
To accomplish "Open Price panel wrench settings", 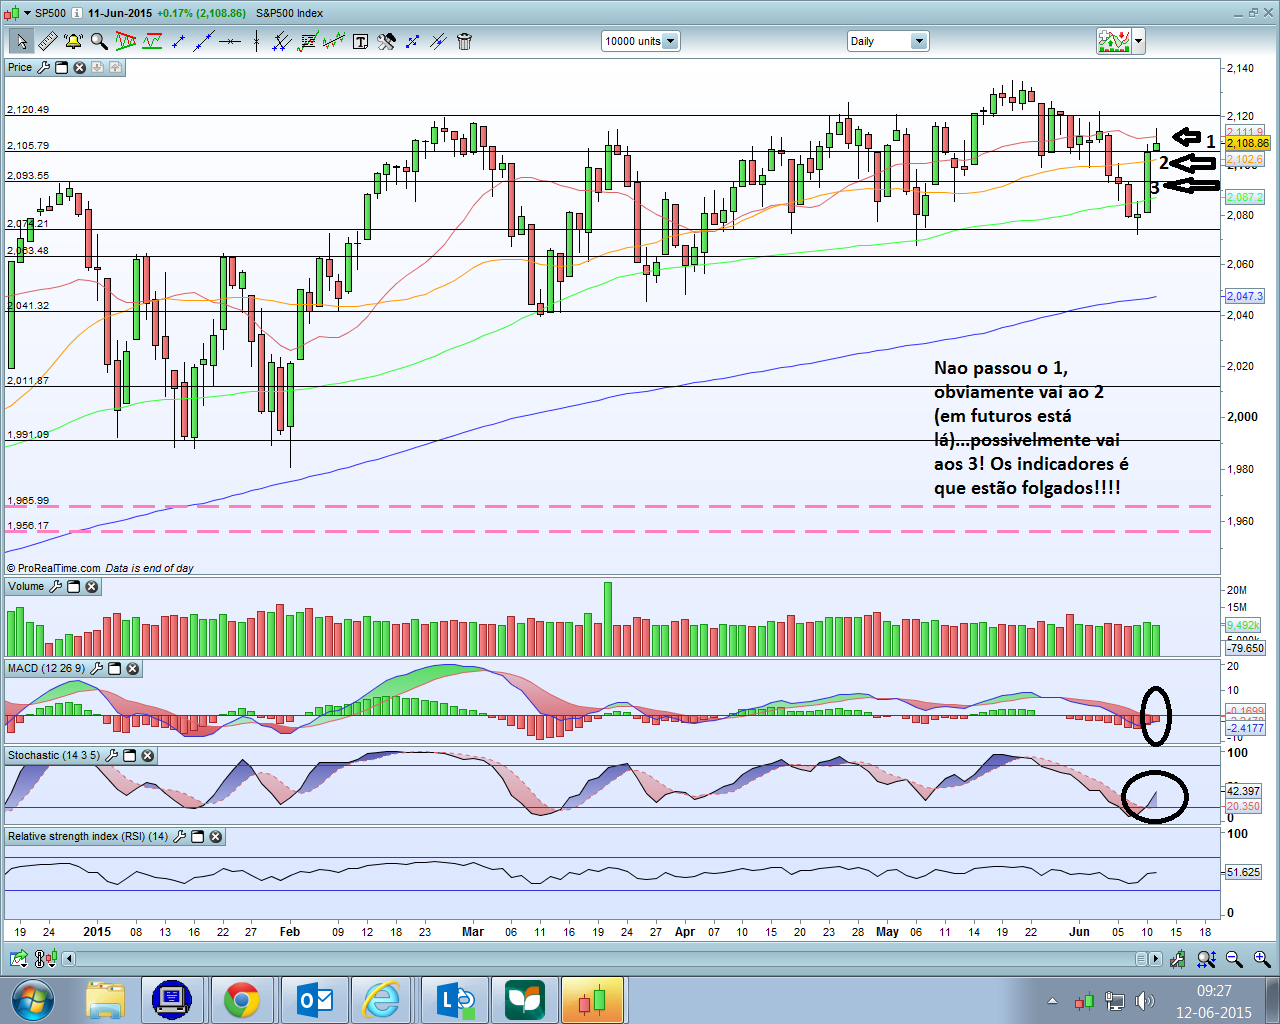I will coord(43,68).
